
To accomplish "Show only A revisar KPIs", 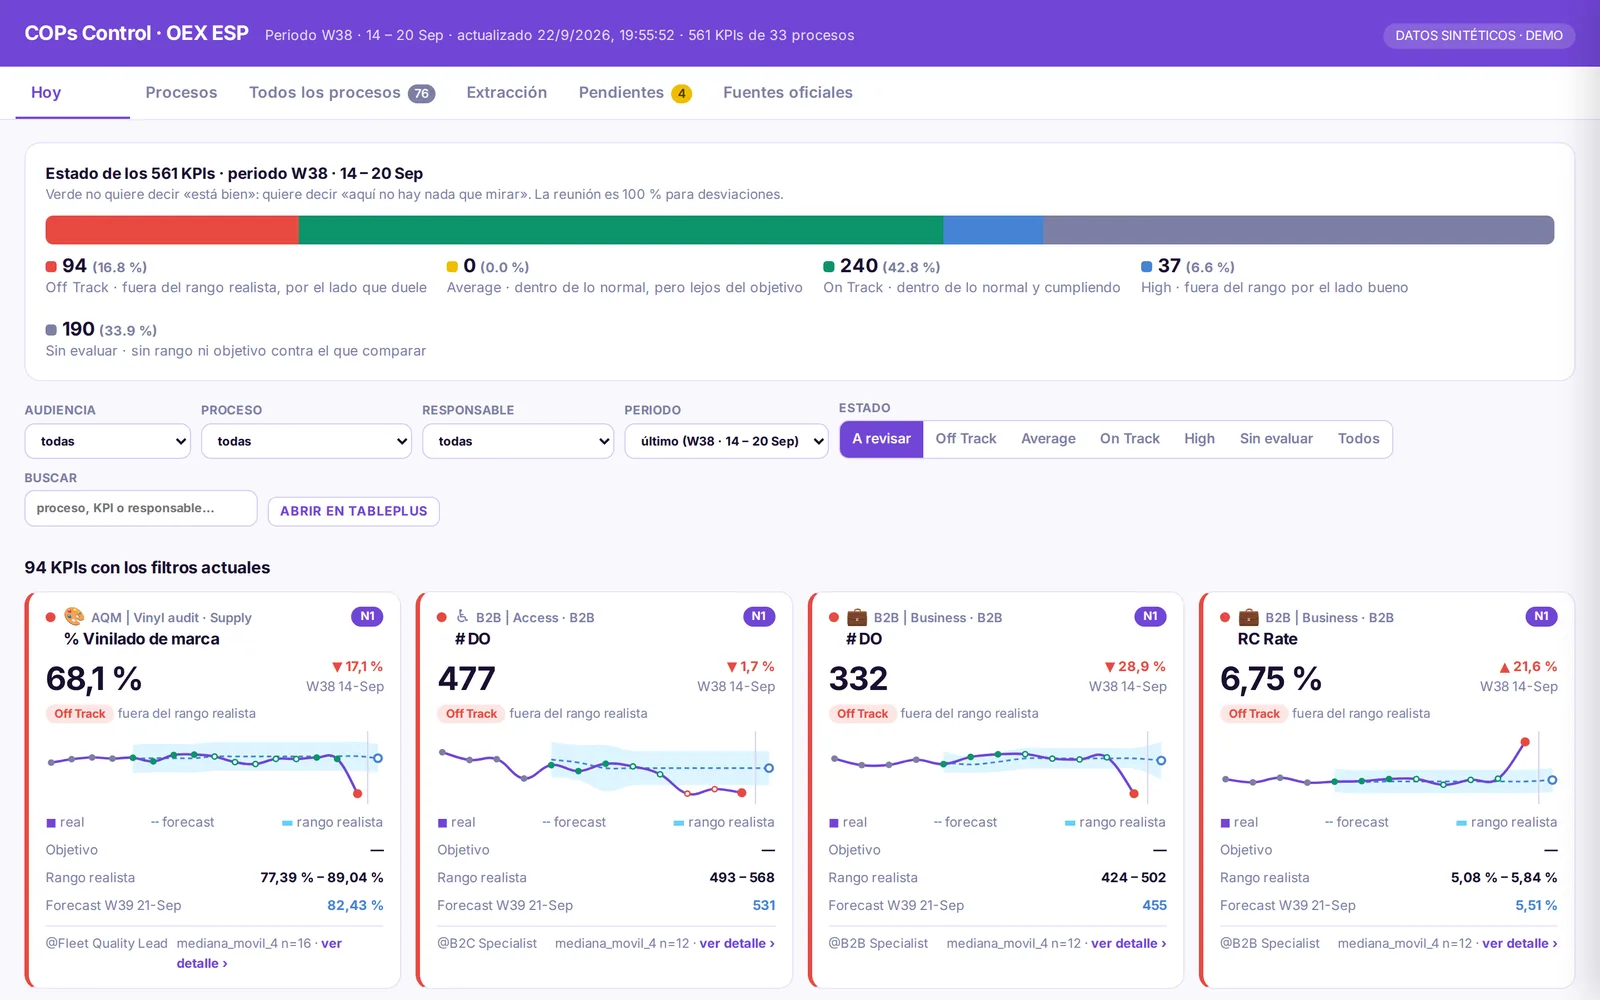I will click(x=881, y=439).
